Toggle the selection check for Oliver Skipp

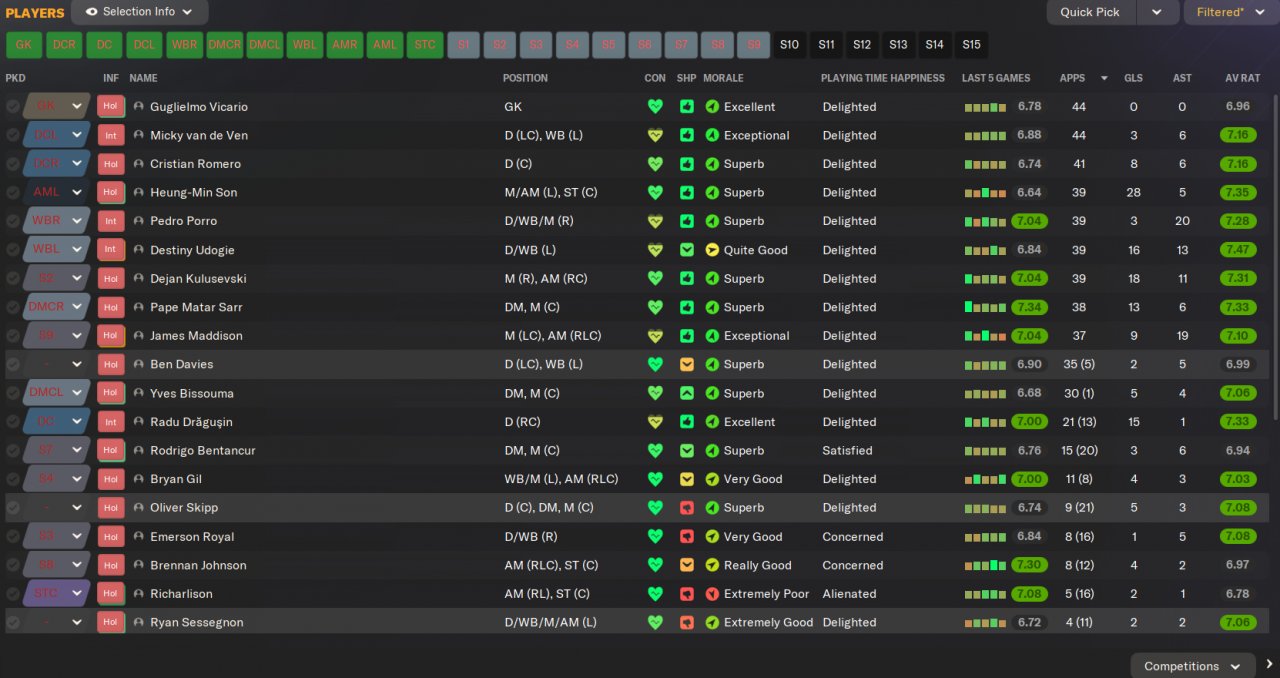click(x=12, y=507)
